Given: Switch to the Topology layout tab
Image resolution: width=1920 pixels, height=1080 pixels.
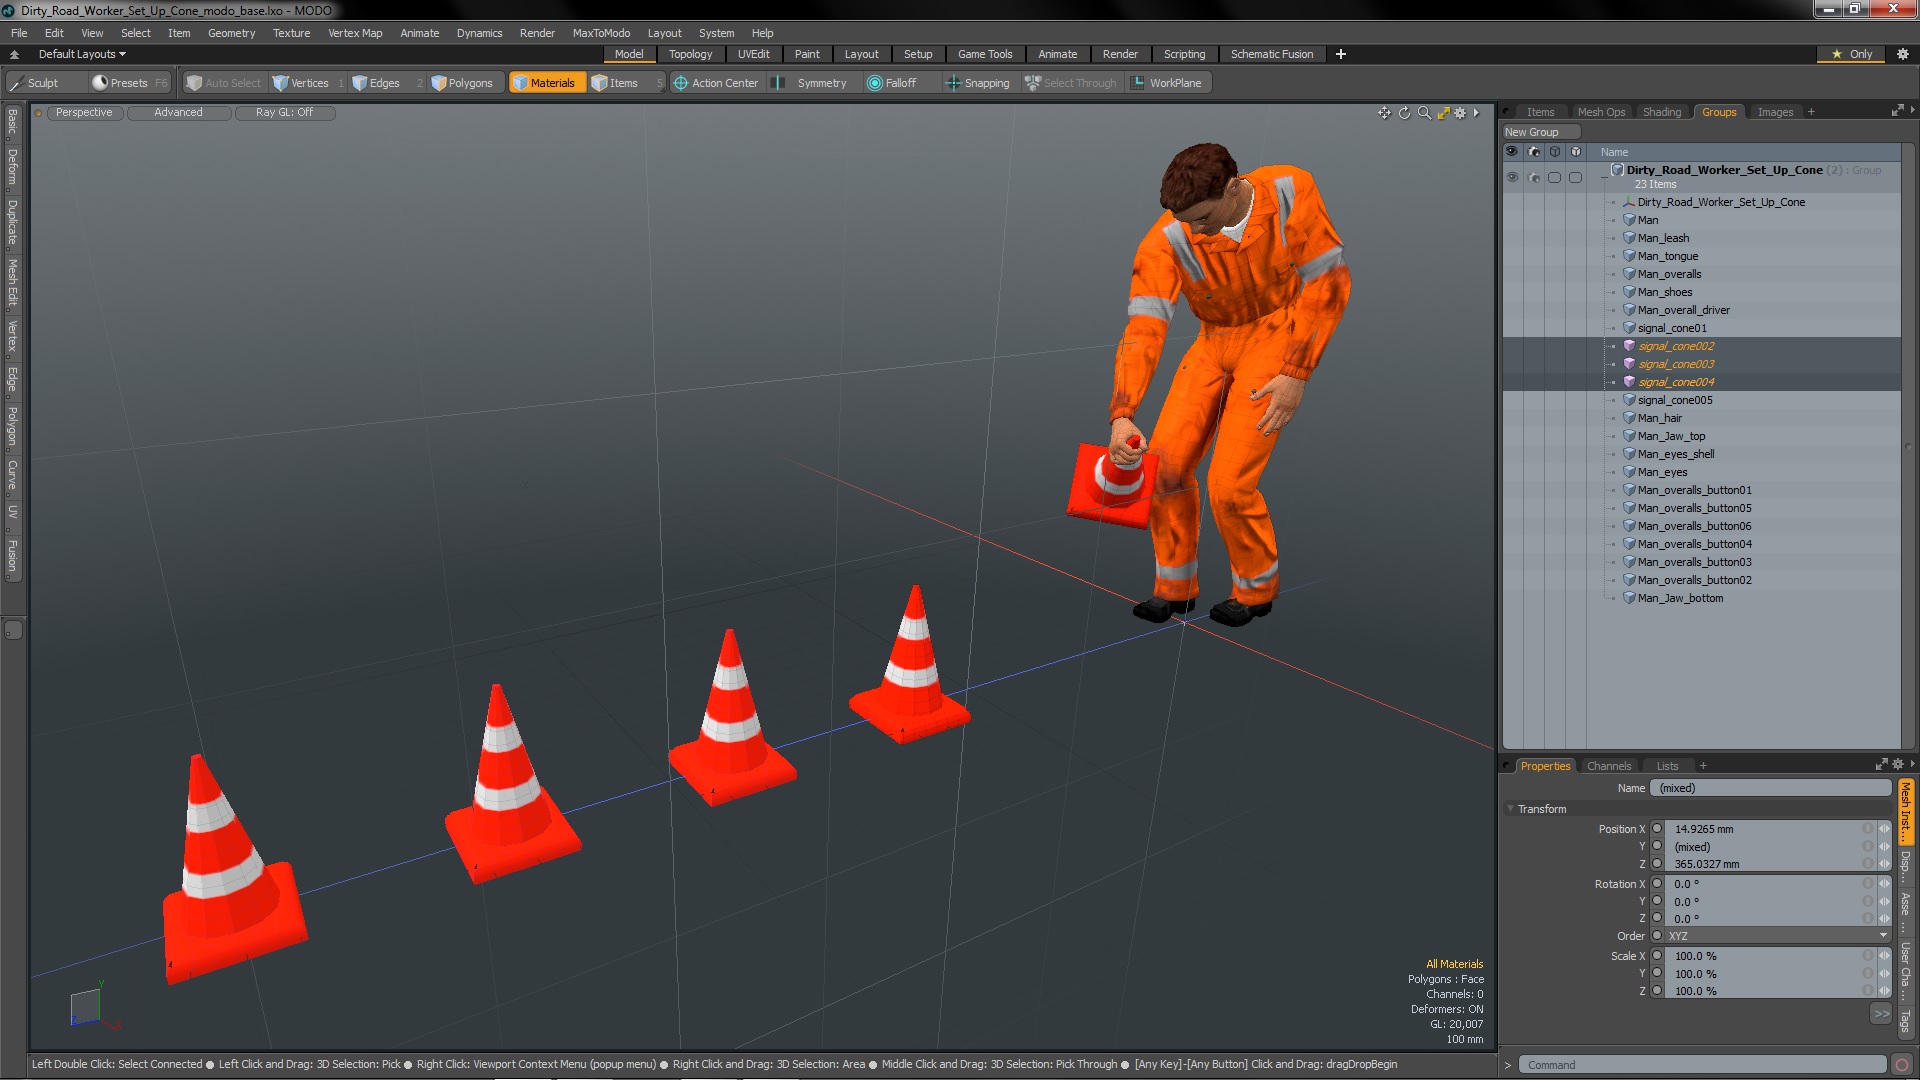Looking at the screenshot, I should coord(690,54).
